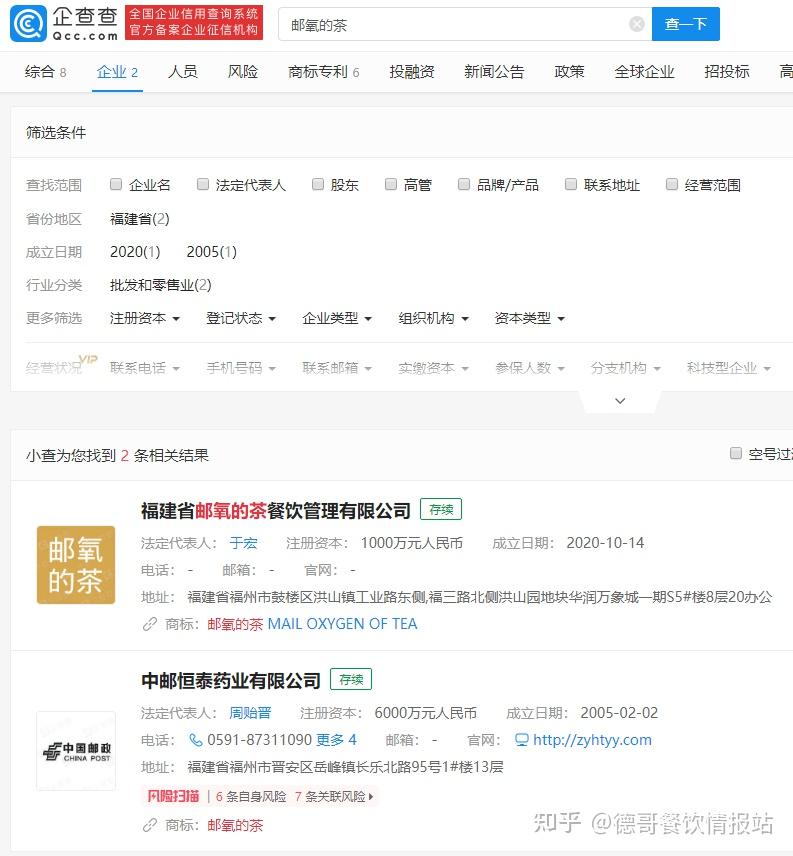
Task: Open trademark 邮氧的茶 under 中邮恒泰药业
Action: coord(235,825)
